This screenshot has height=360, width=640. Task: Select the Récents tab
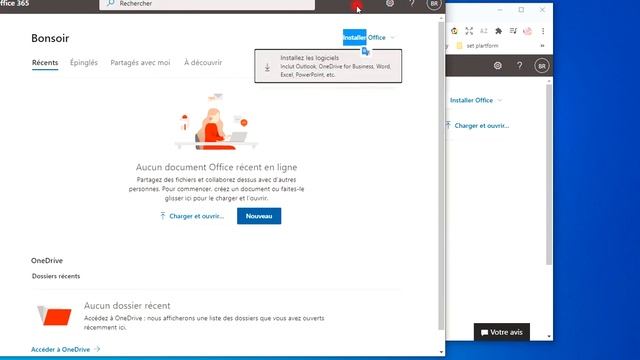tap(45, 62)
